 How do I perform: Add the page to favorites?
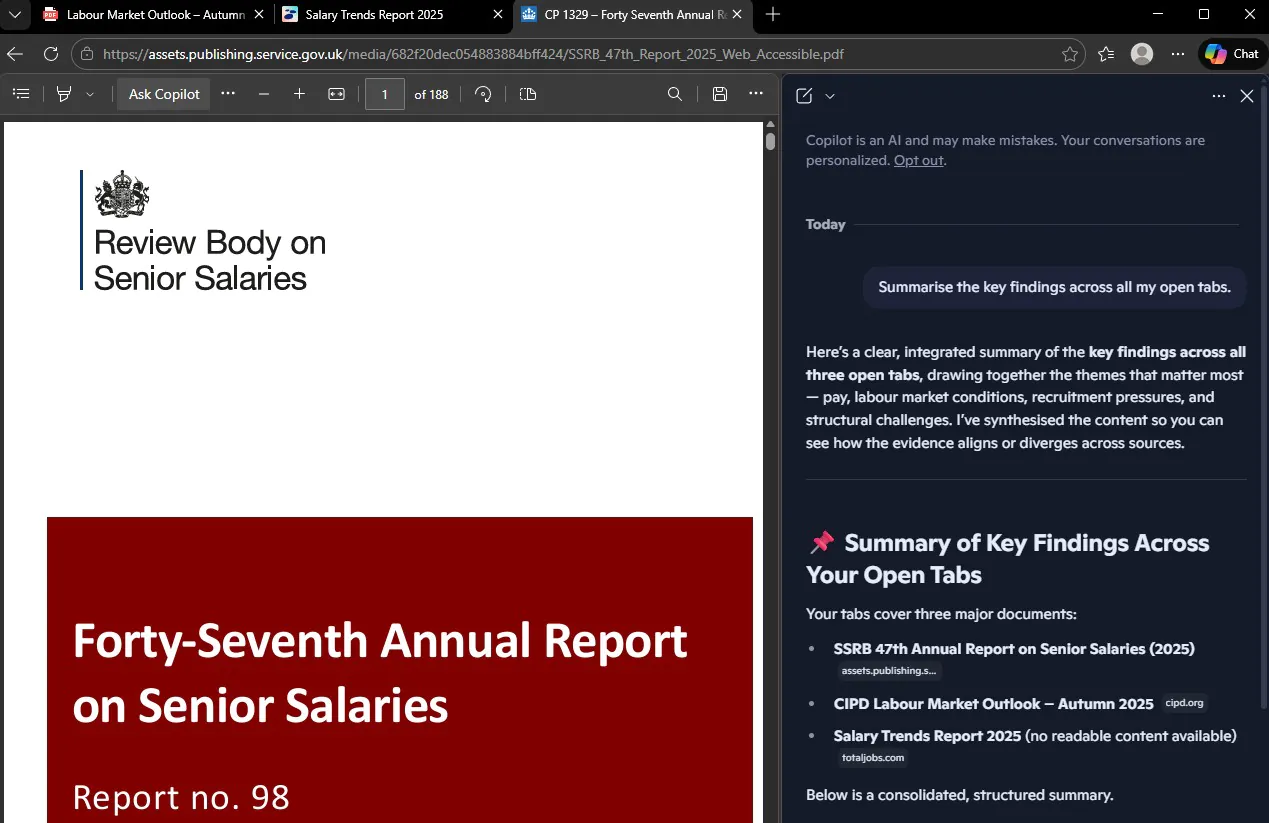1070,54
